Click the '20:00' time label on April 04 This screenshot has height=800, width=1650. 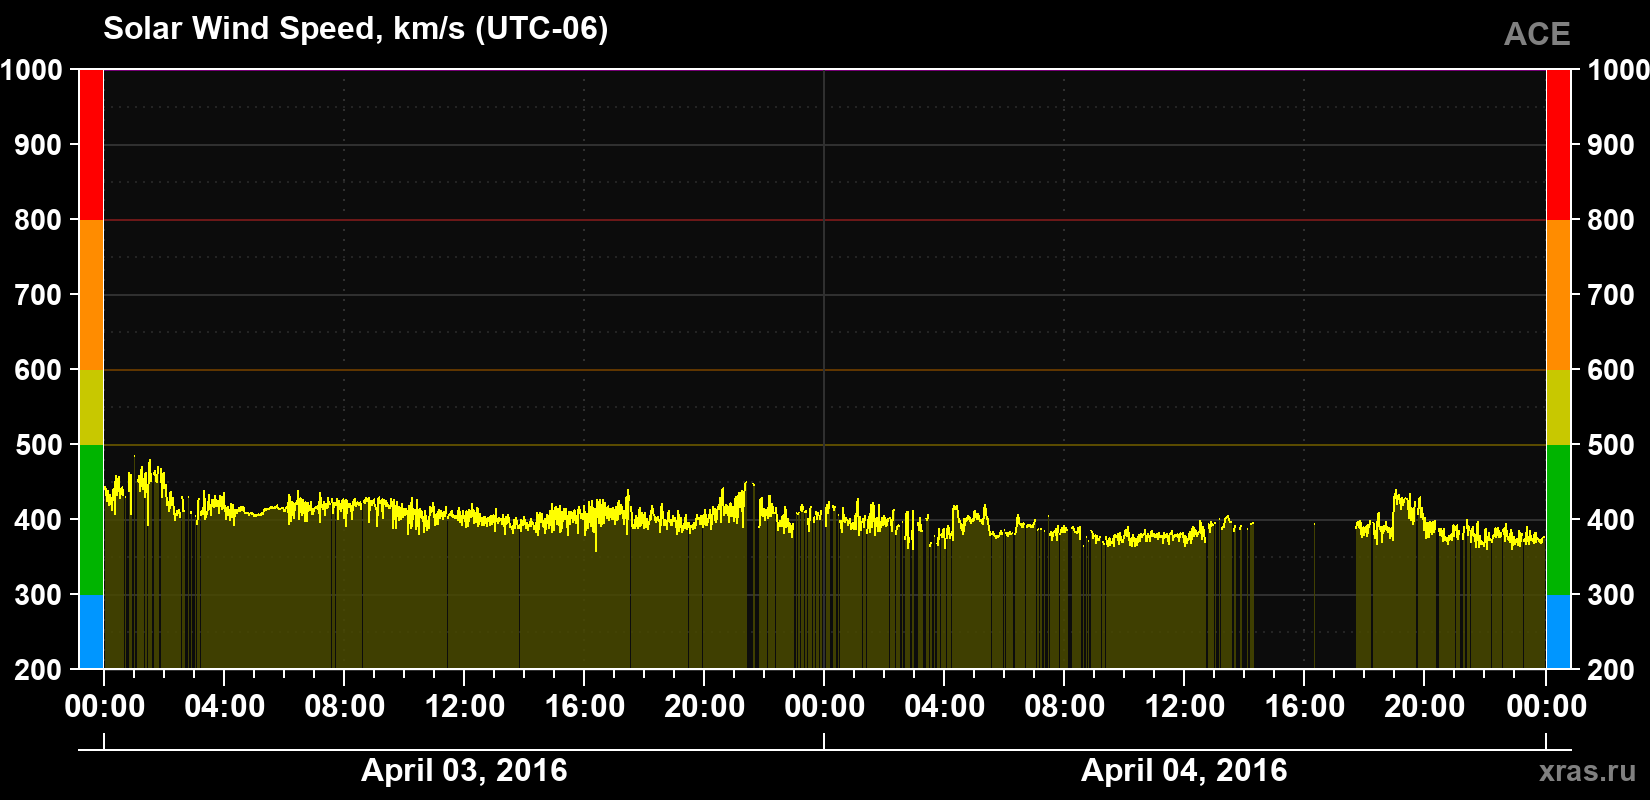tap(1424, 707)
